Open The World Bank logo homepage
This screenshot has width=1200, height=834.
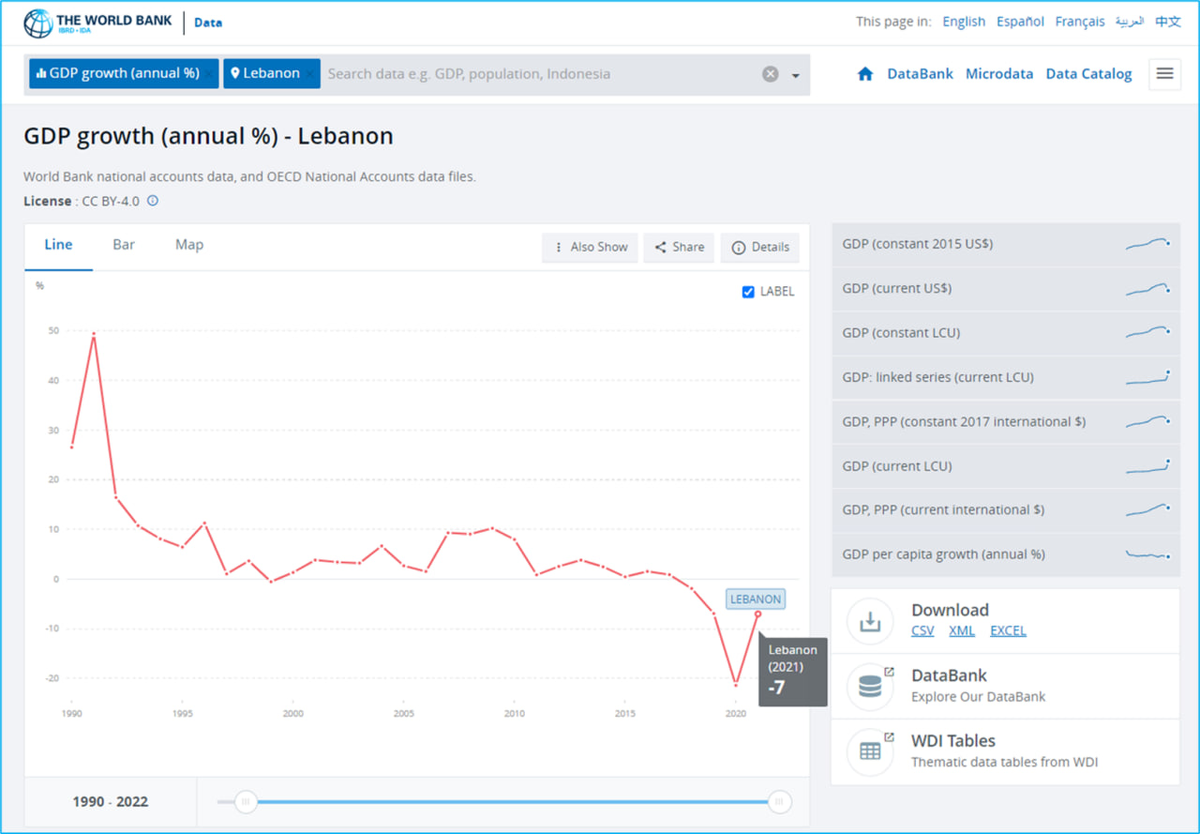tap(97, 22)
